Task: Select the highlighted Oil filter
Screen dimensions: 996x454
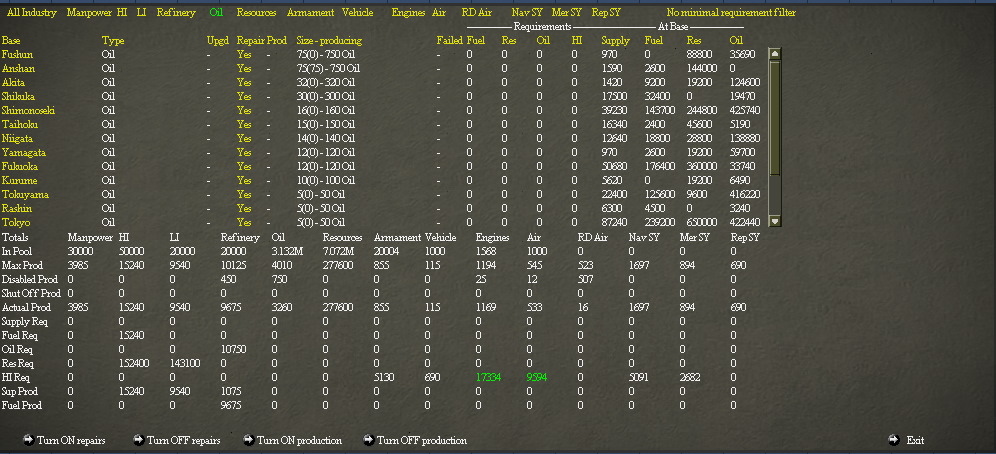Action: click(x=216, y=12)
